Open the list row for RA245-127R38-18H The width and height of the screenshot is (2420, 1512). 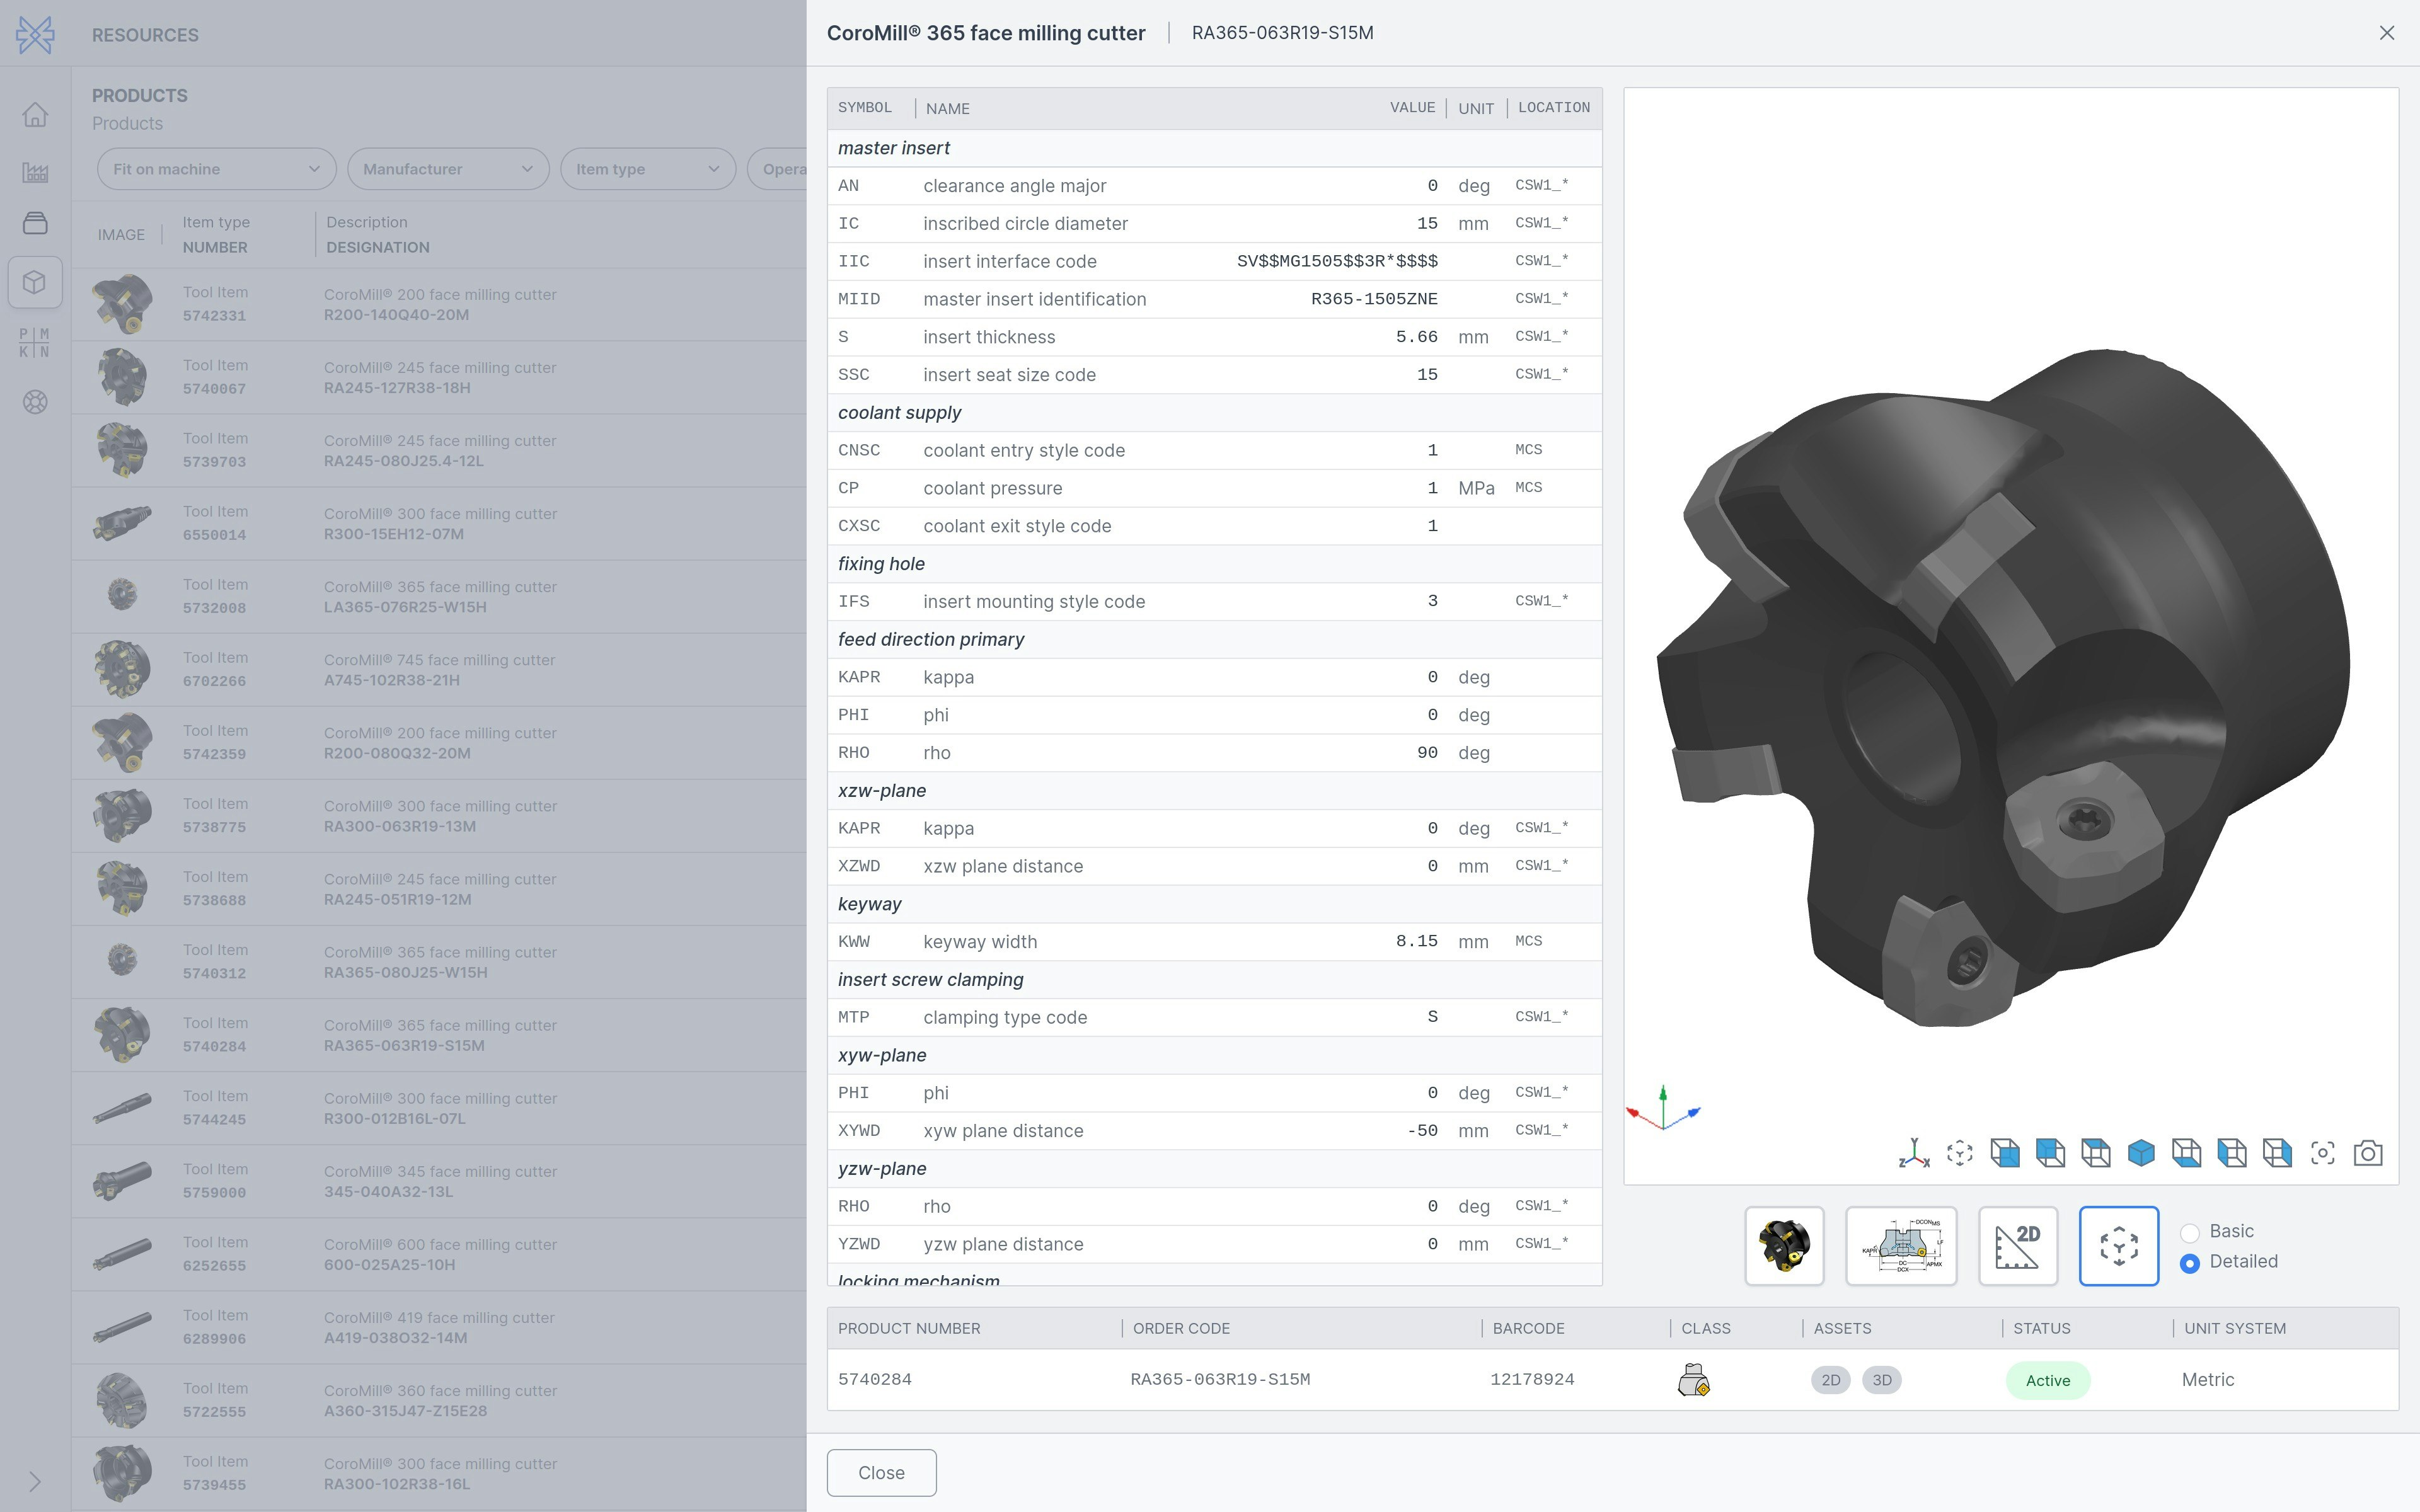point(439,378)
